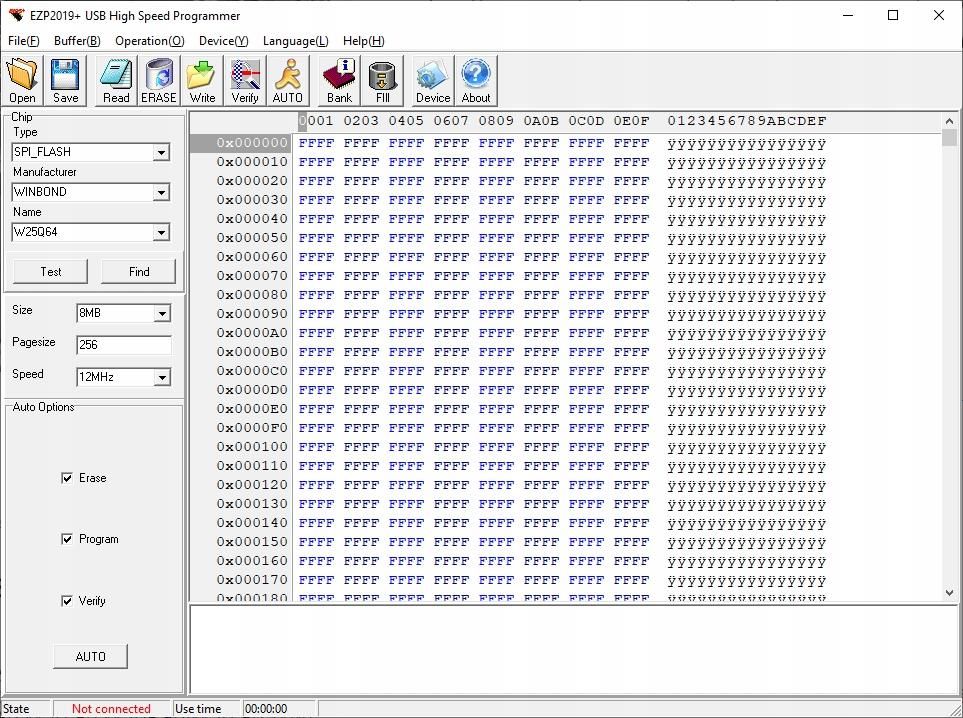Run Verify from the toolbar

click(245, 81)
